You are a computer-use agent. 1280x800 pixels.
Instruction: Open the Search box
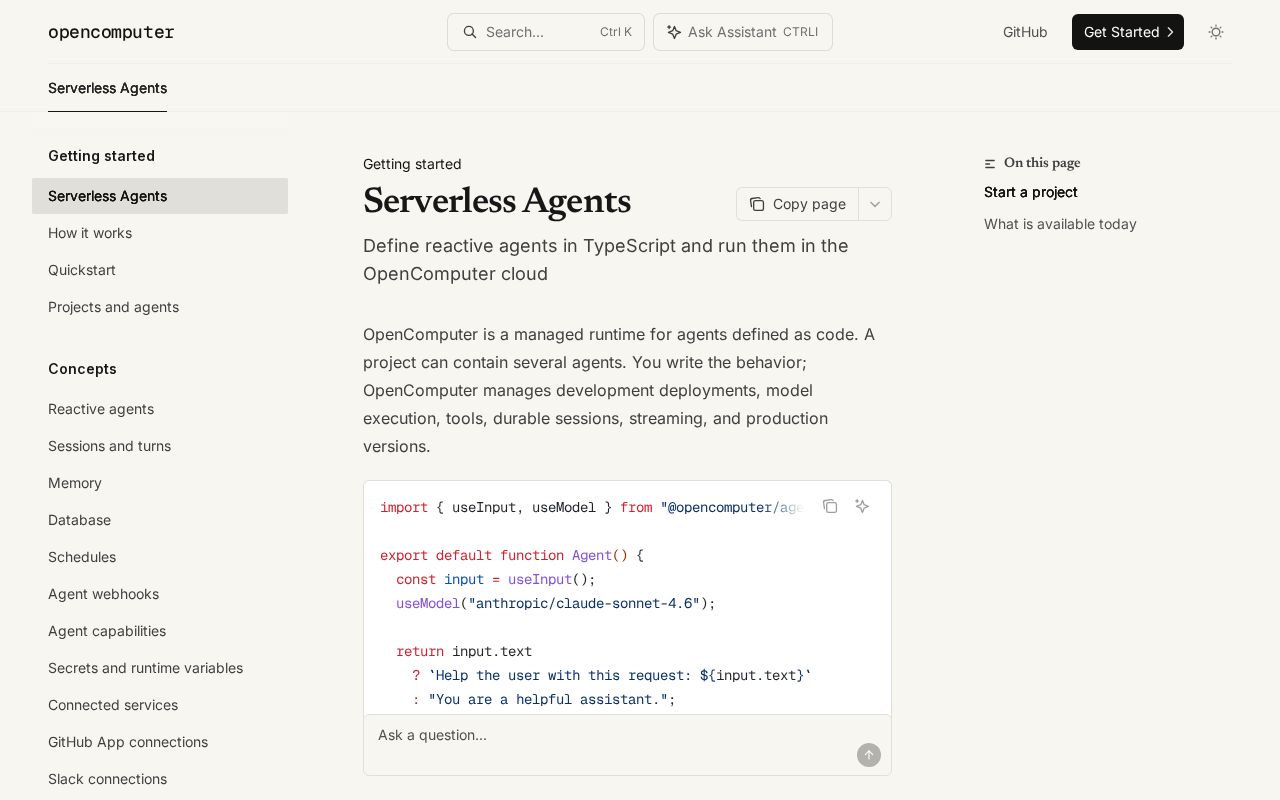click(546, 32)
